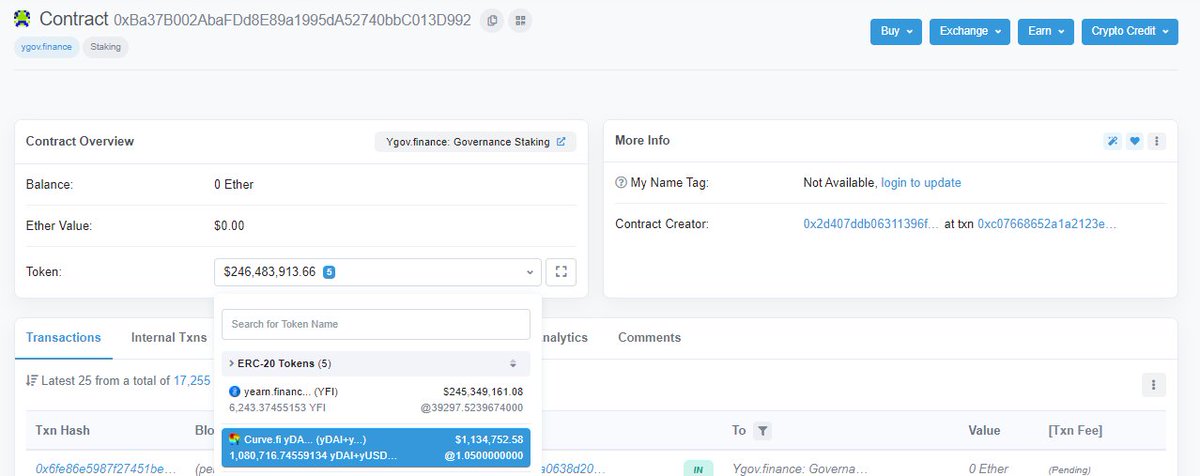Click the IN direction badge
The width and height of the screenshot is (1200, 476).
(698, 468)
